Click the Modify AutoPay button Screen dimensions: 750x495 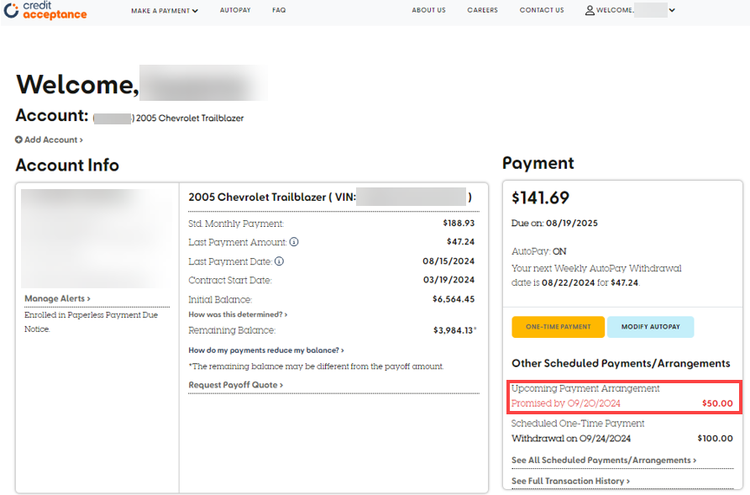[650, 327]
